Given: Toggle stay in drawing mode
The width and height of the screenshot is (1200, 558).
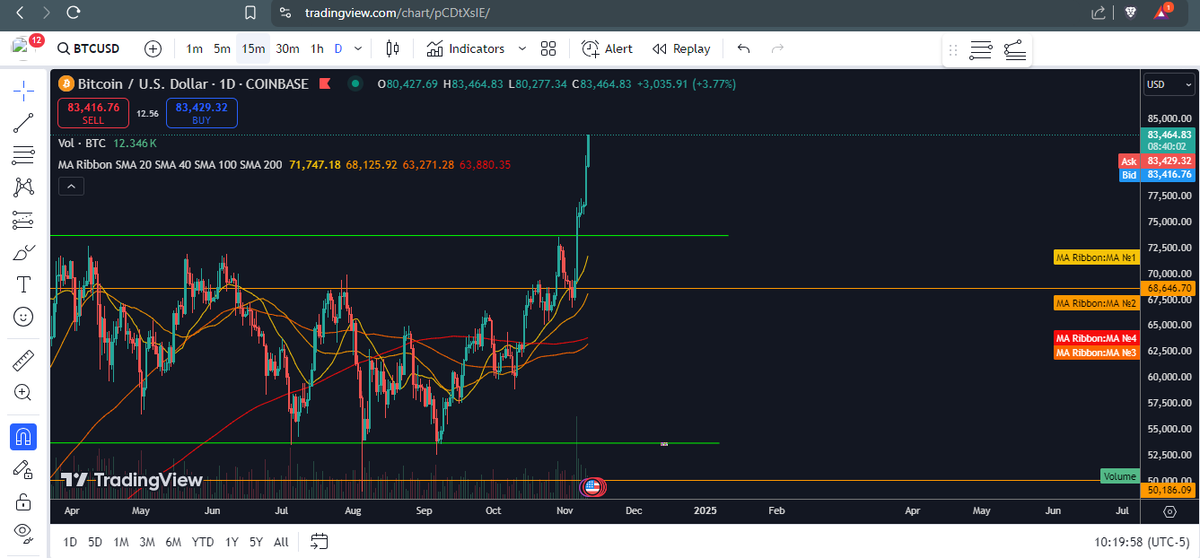Looking at the screenshot, I should [24, 468].
